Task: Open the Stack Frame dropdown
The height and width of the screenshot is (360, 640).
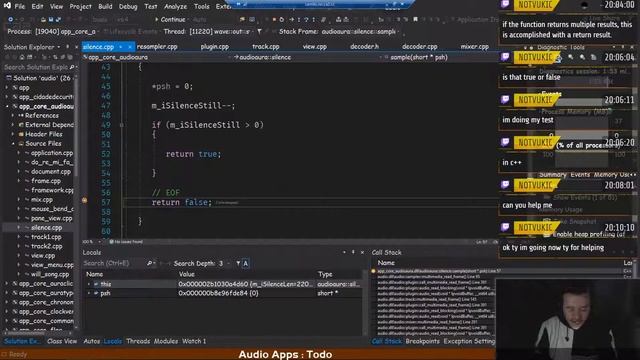Action: pyautogui.click(x=360, y=31)
